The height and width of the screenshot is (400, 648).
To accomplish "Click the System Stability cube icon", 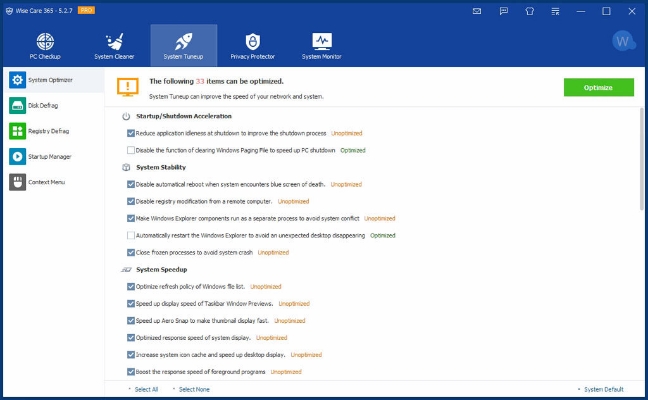I will (x=126, y=167).
